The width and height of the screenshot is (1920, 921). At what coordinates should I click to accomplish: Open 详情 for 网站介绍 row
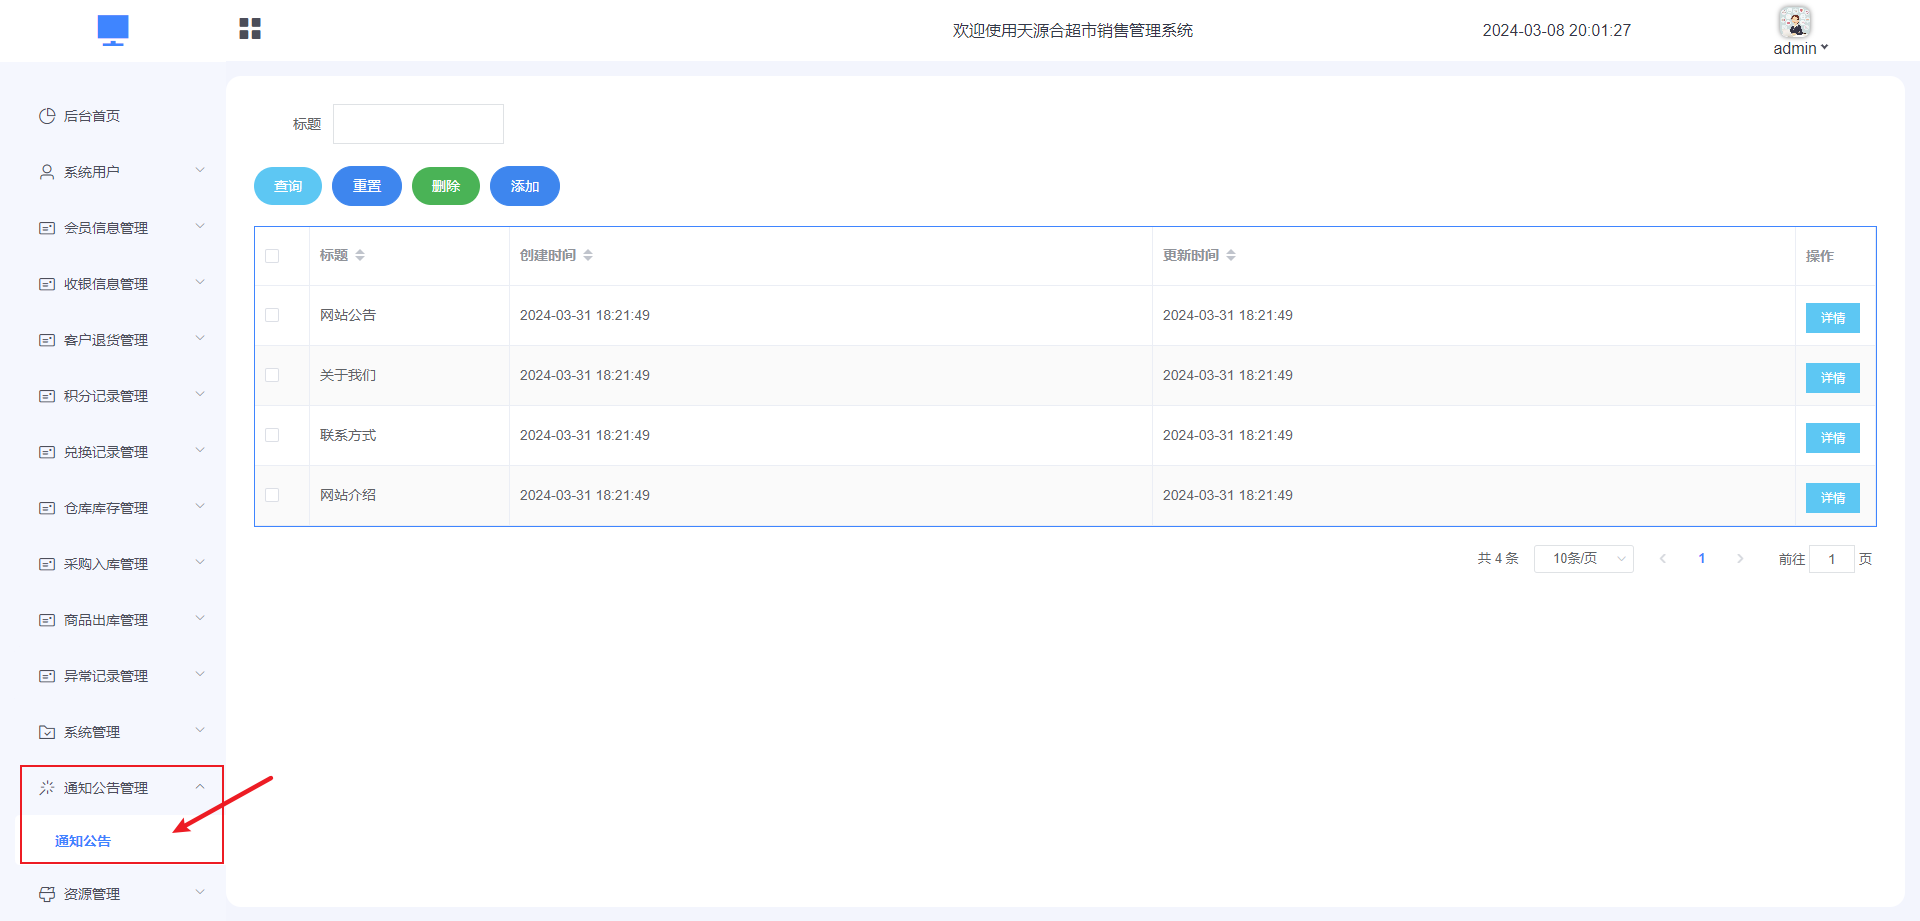[1833, 498]
